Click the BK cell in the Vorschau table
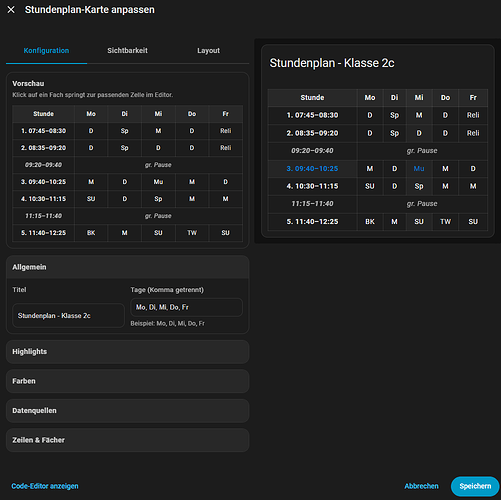 tap(91, 233)
